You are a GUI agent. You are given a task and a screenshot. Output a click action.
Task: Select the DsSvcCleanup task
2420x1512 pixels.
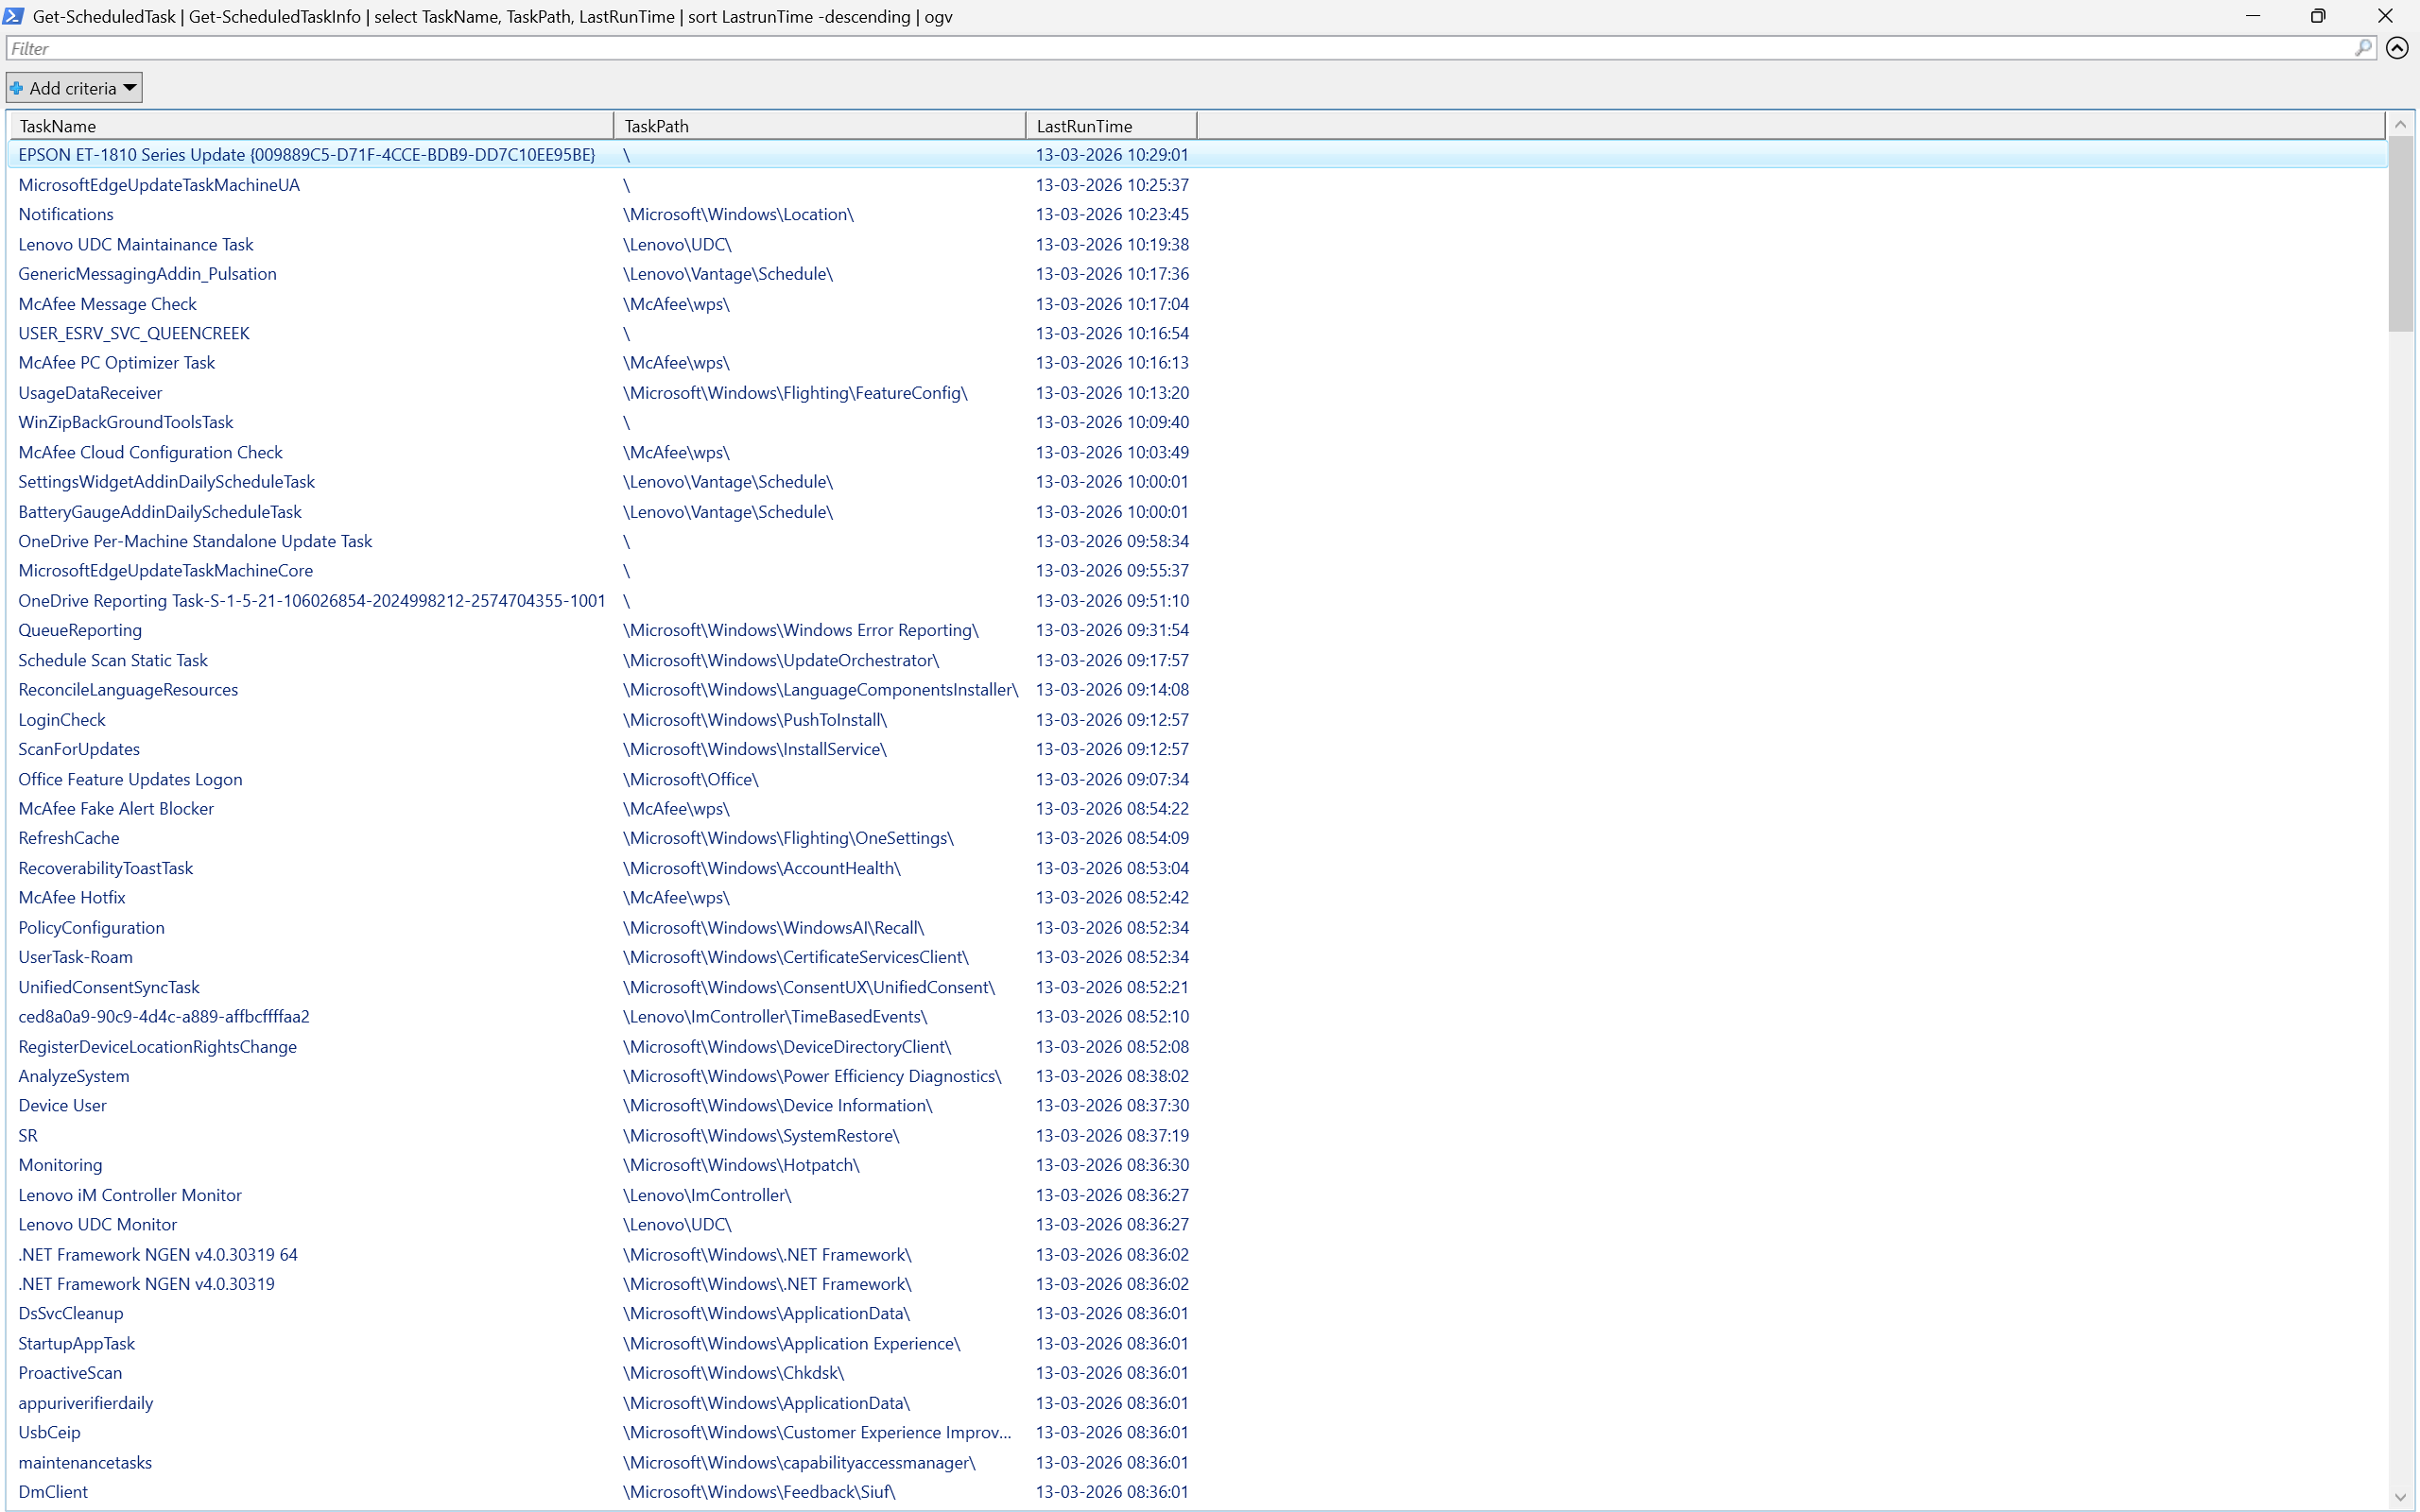[1198, 1314]
